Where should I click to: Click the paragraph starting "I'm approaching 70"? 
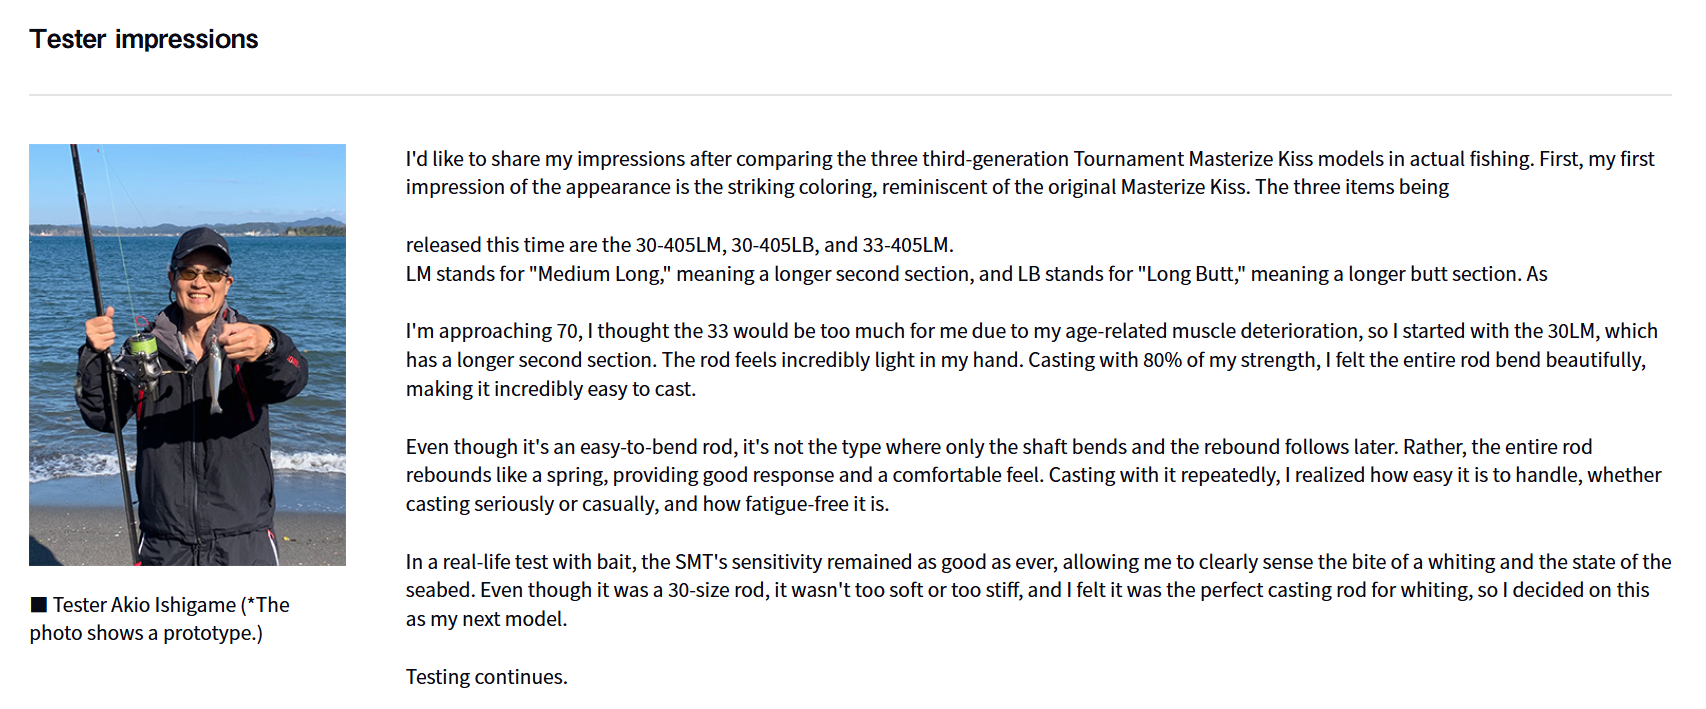[1031, 360]
